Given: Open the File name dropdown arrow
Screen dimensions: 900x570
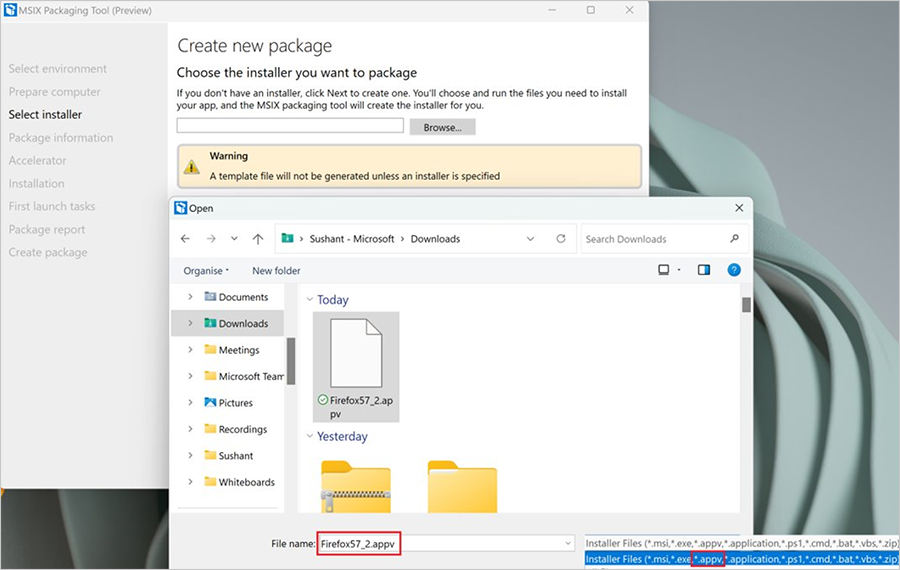Looking at the screenshot, I should coord(568,543).
